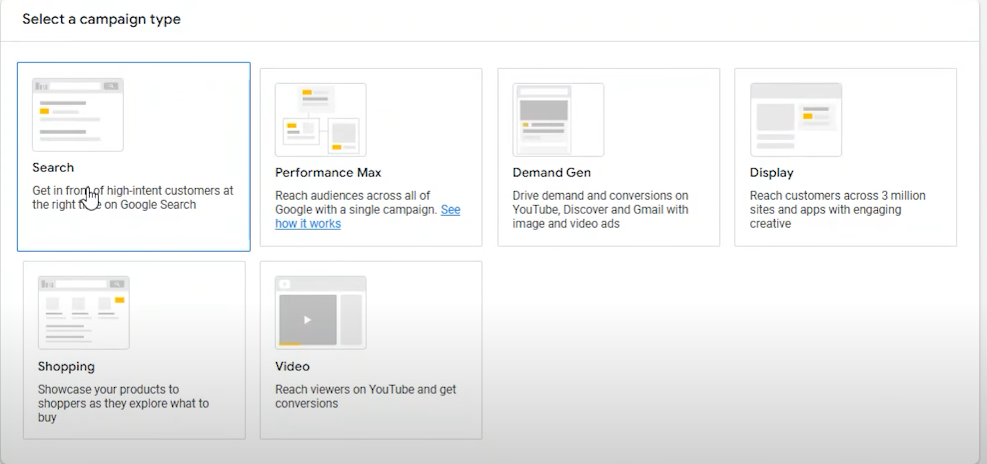Click 'Reach customers across 3 million sites' description

837,210
